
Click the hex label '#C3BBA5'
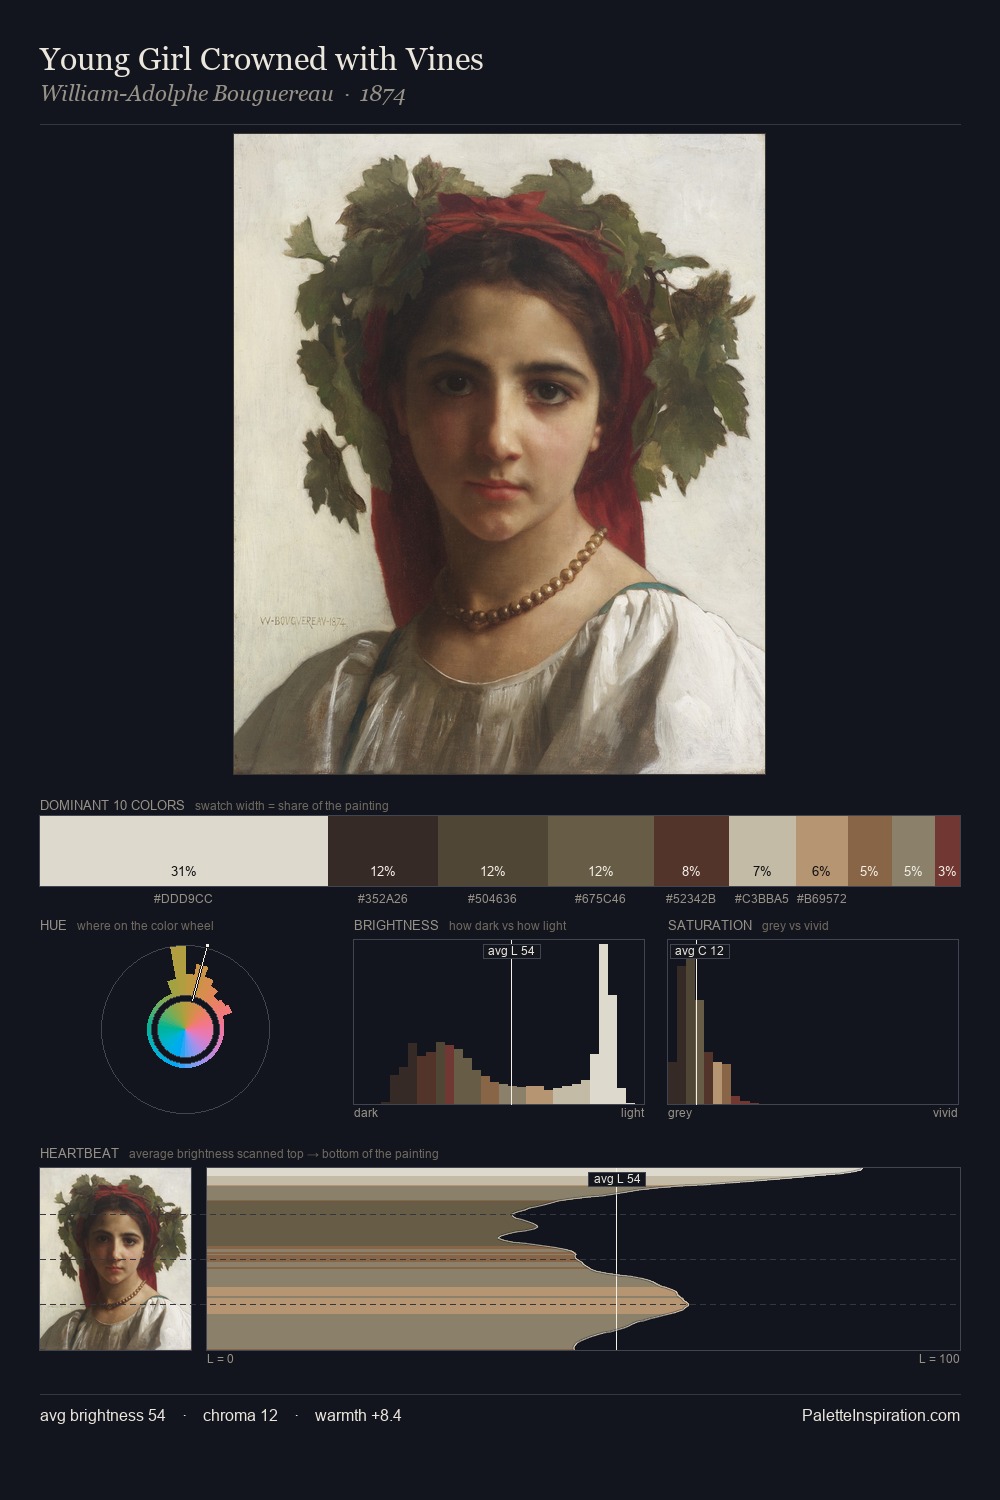[761, 899]
